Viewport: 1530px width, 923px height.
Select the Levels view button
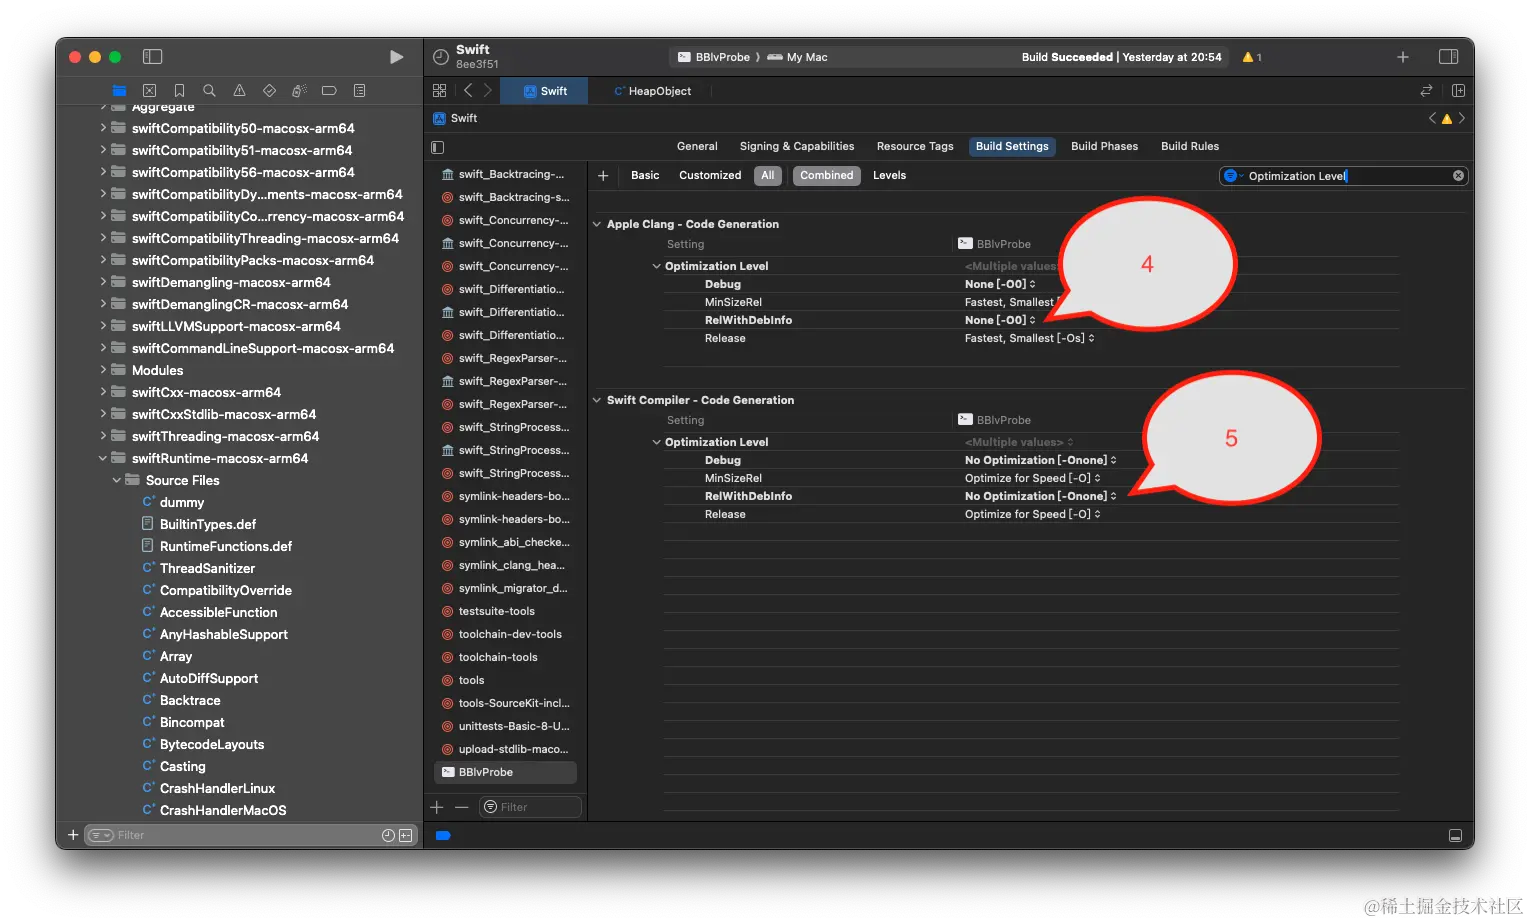(889, 176)
